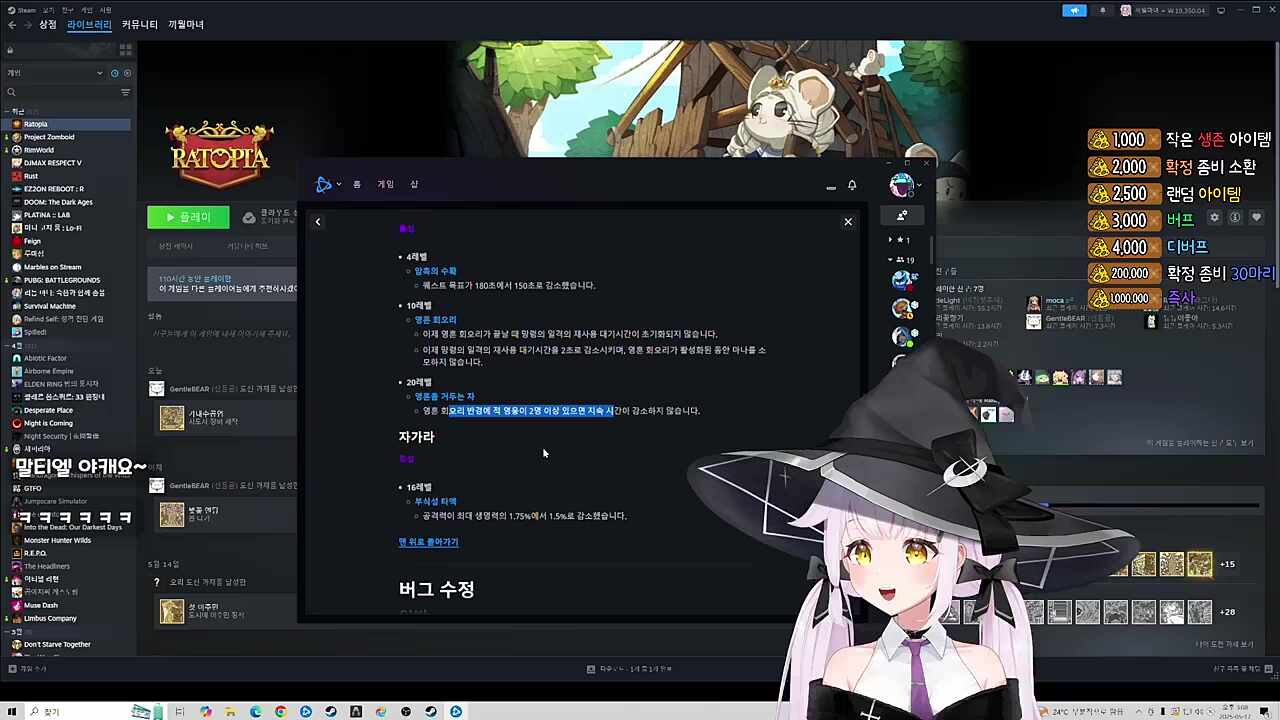Open the library filter options icon
The image size is (1280, 720).
click(125, 92)
